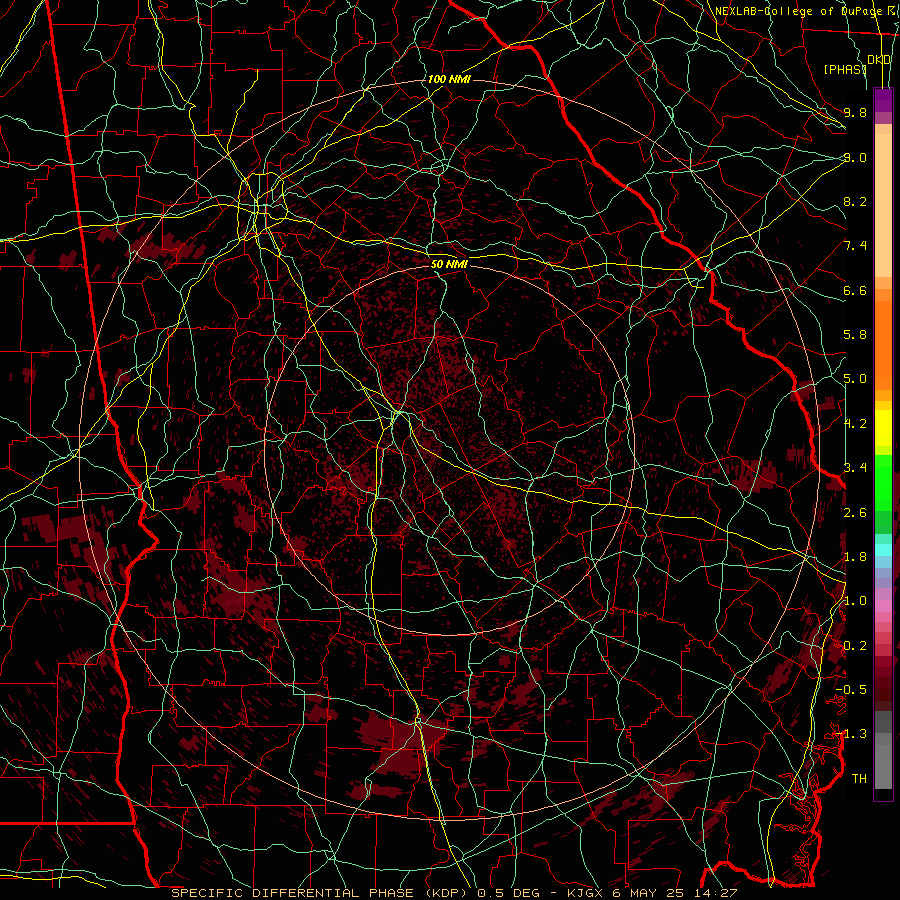Pick the bright green segment of the color bar
The width and height of the screenshot is (900, 900).
coord(883,482)
